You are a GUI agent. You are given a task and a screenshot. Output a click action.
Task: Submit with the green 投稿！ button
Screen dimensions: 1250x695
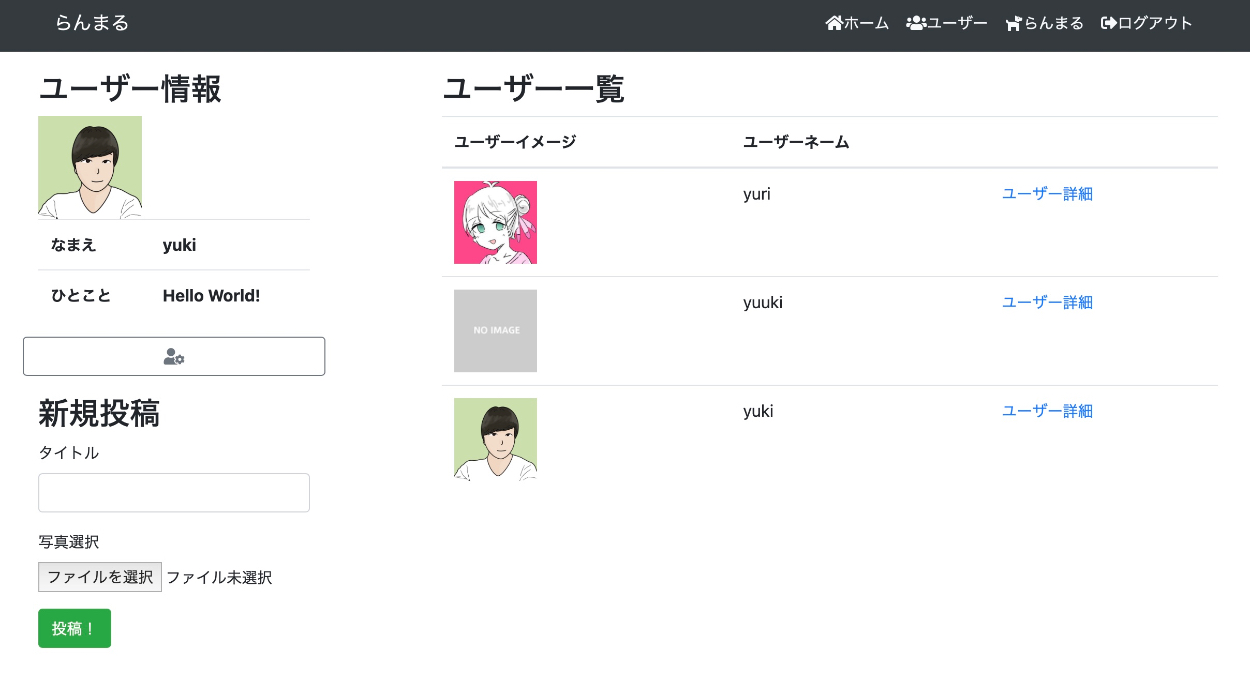click(74, 628)
